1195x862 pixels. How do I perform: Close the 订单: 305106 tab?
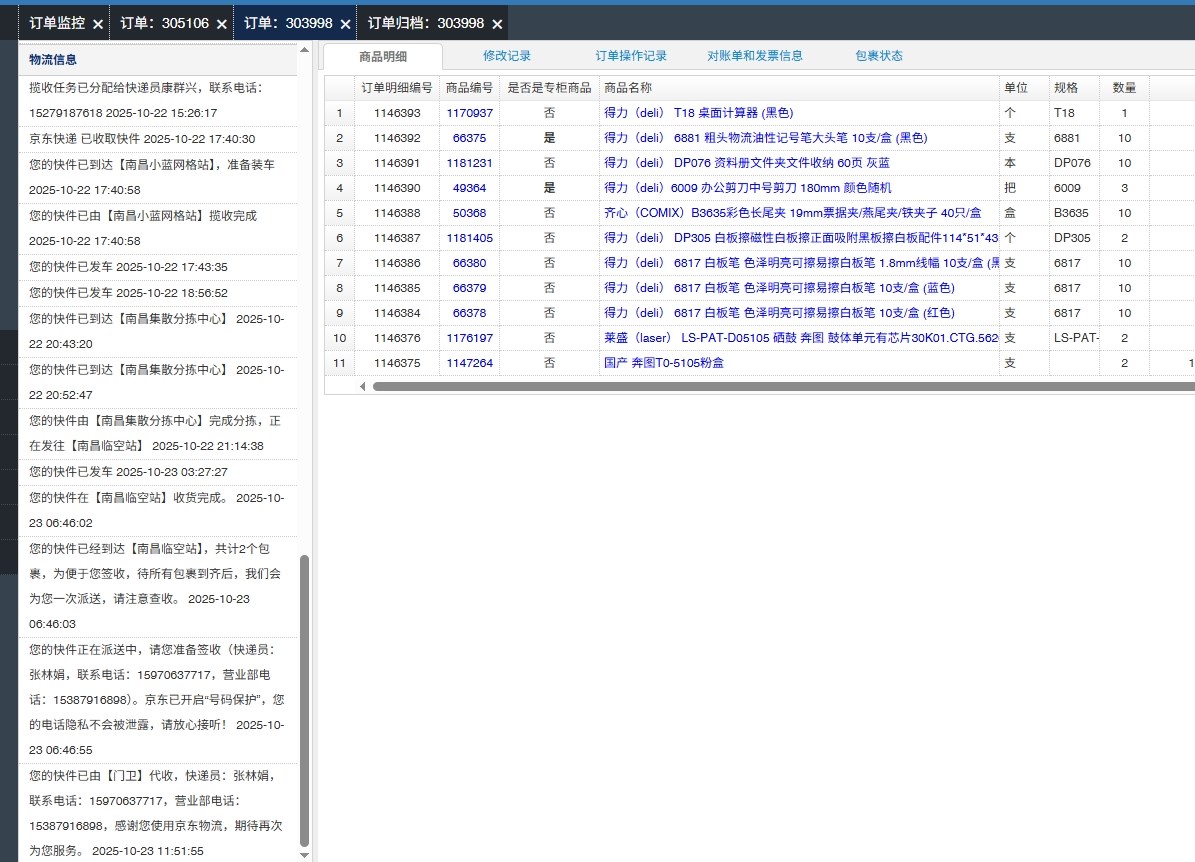tap(221, 23)
